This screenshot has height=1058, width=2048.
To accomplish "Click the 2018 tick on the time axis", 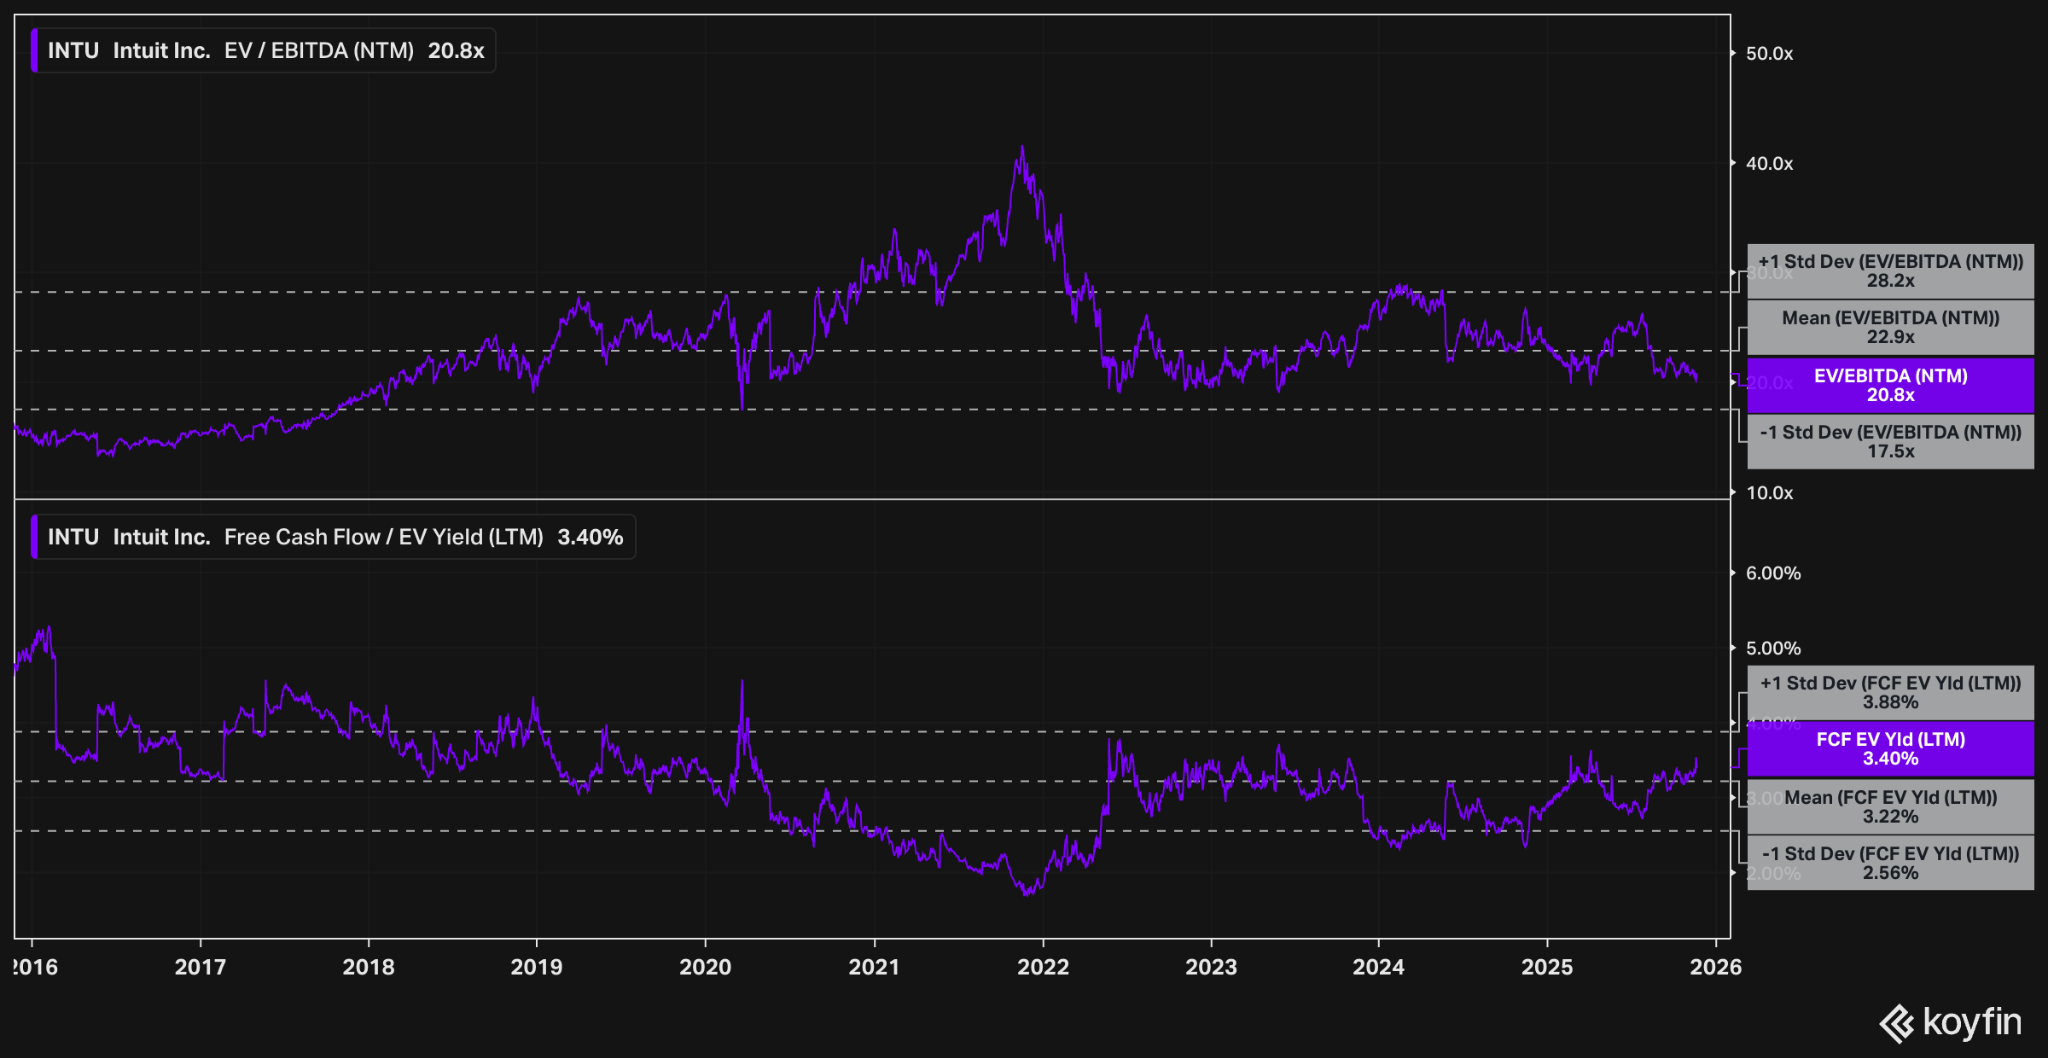I will click(368, 967).
